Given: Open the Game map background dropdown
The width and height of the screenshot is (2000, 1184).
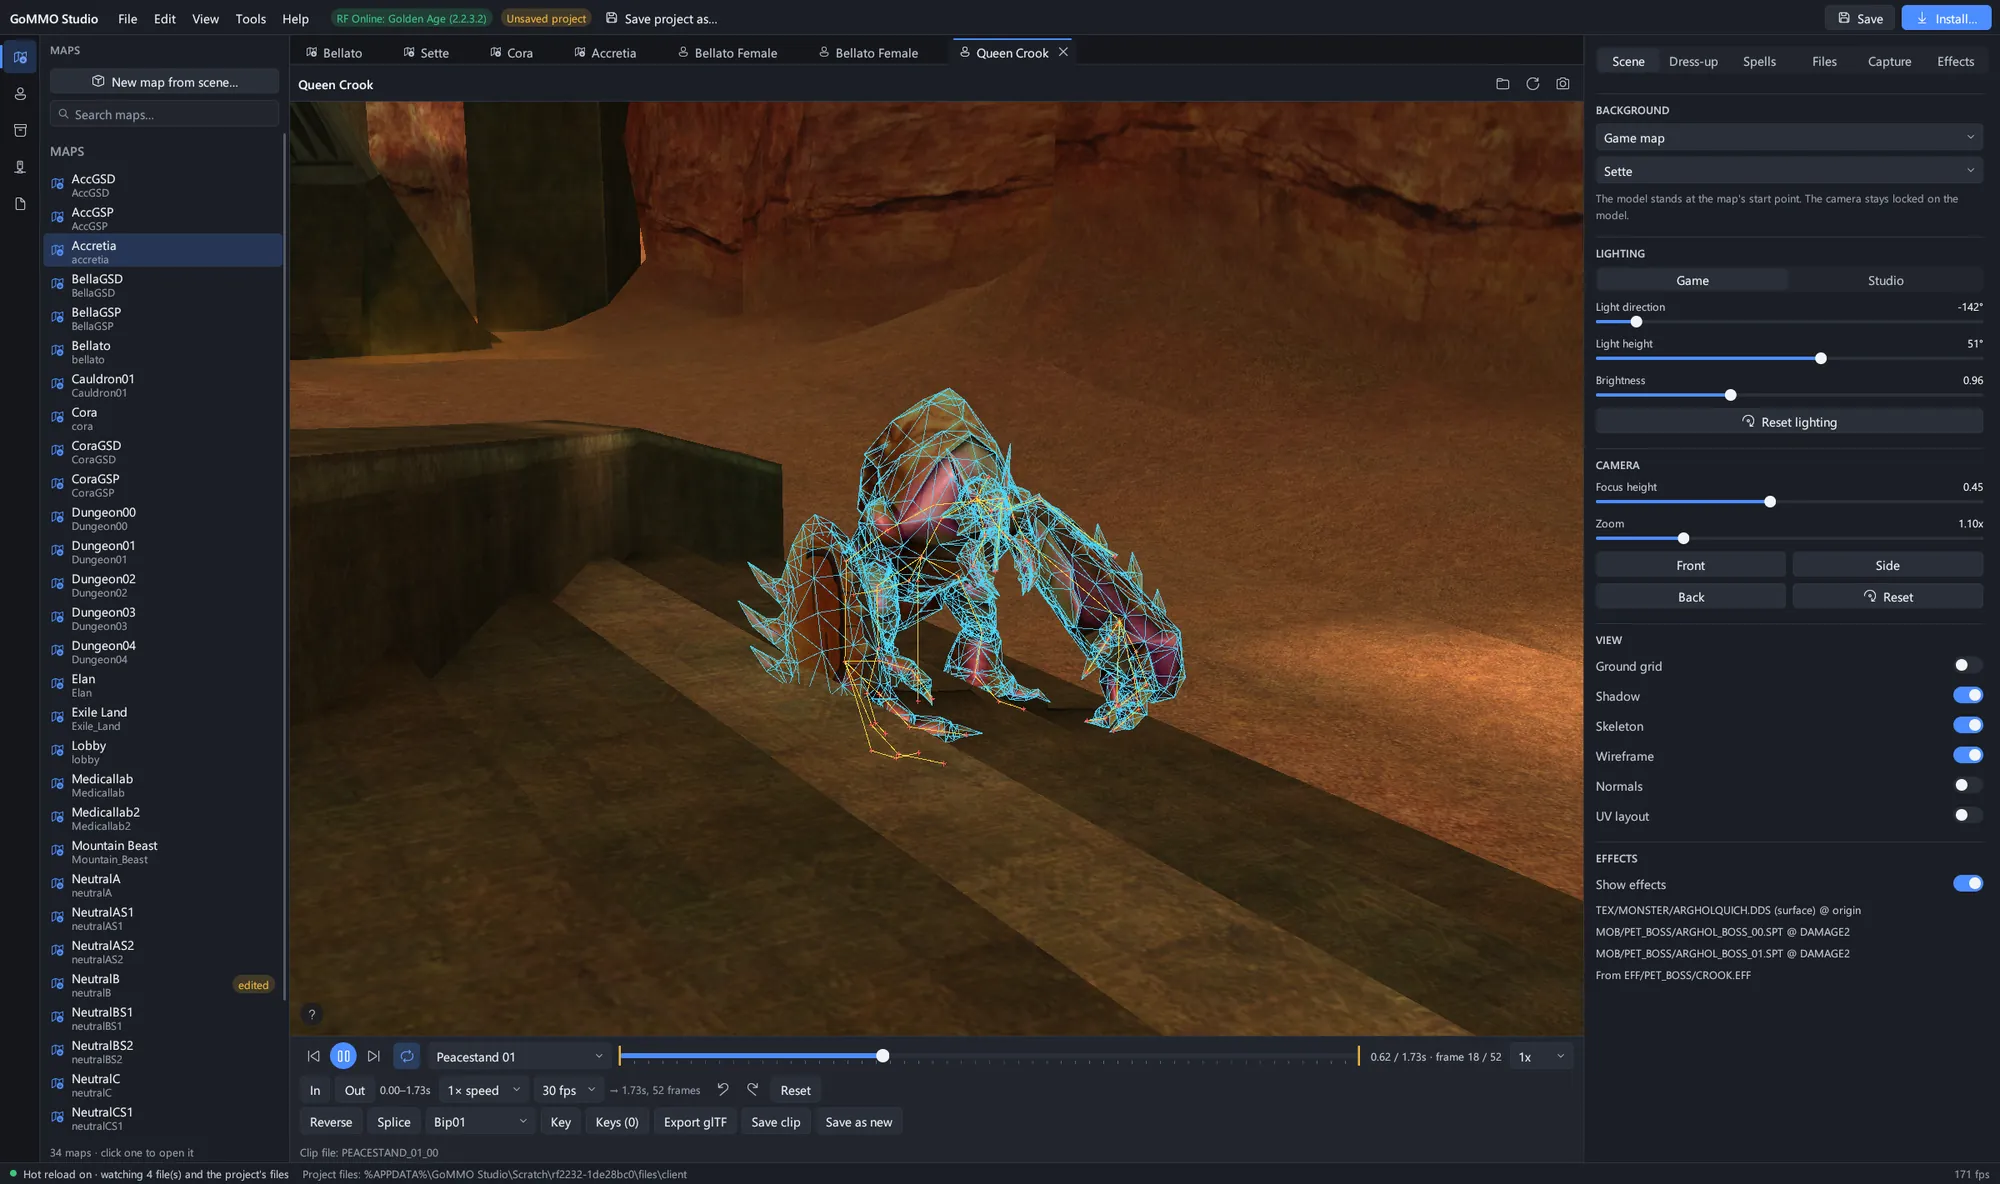Looking at the screenshot, I should [1789, 138].
